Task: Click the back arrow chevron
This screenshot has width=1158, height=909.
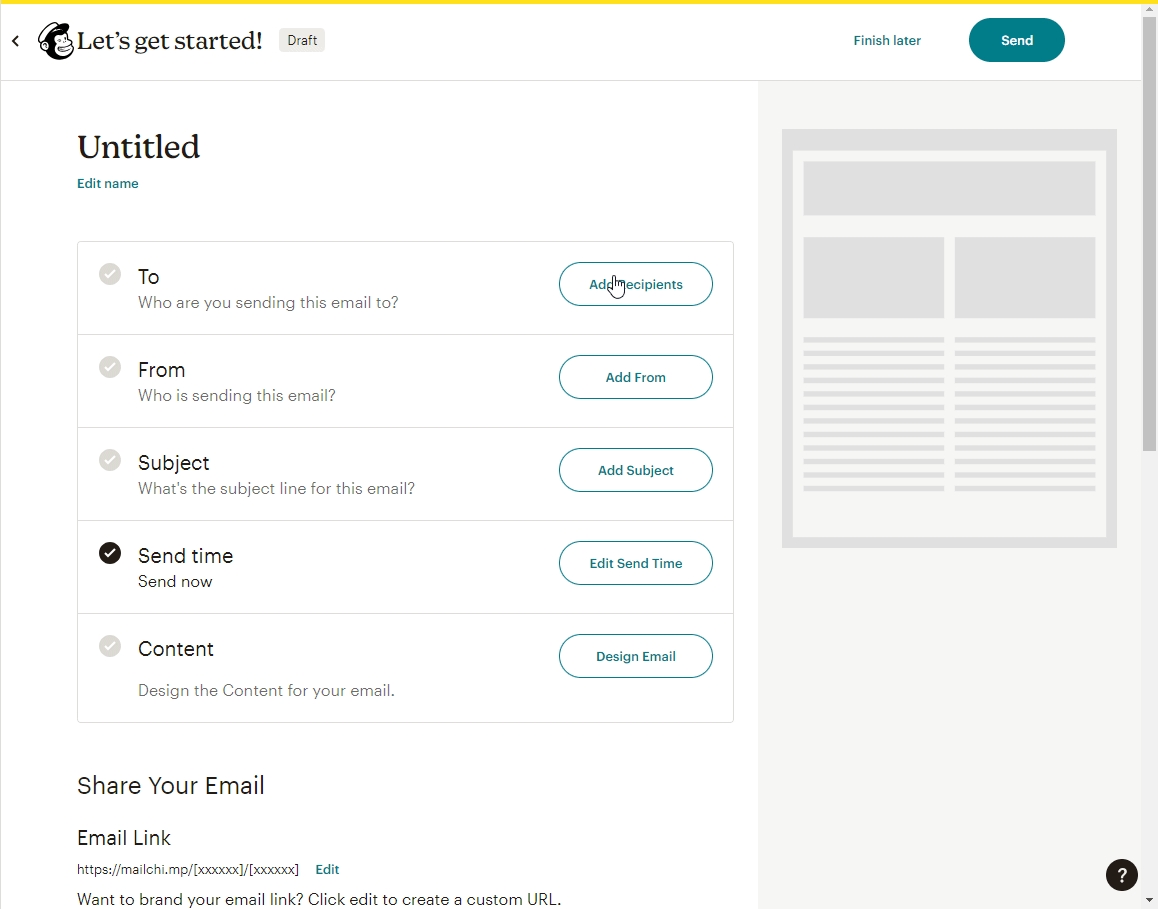Action: click(15, 41)
